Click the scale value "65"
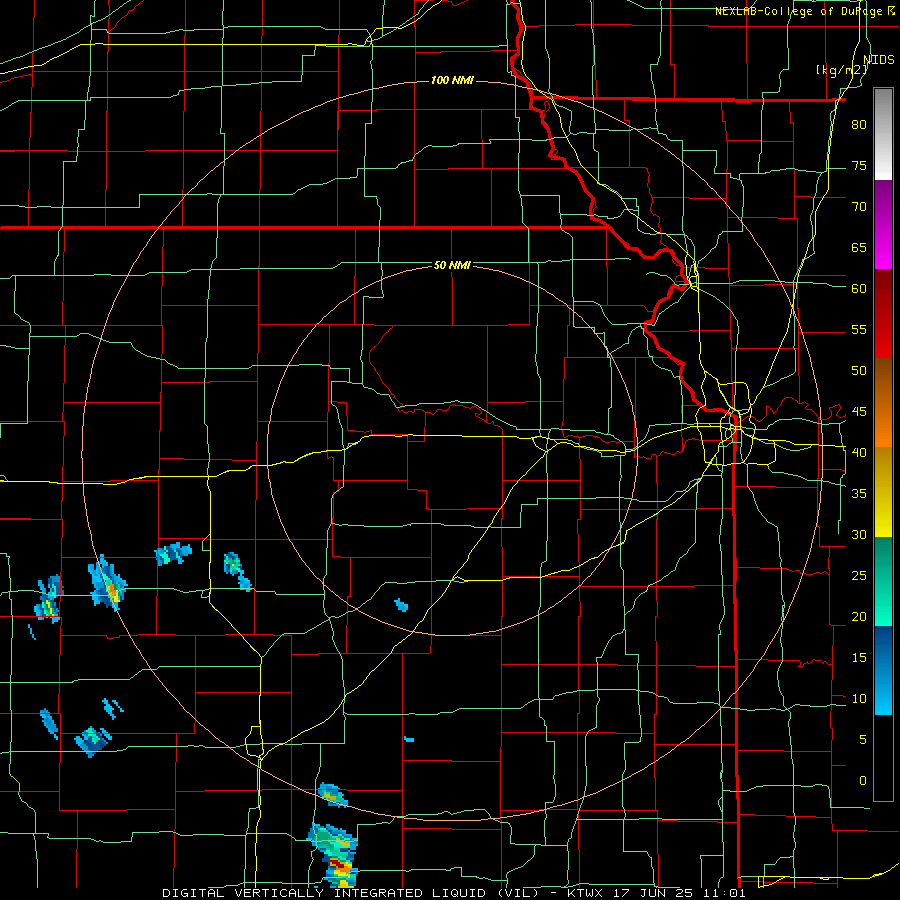The width and height of the screenshot is (900, 900). click(x=859, y=247)
